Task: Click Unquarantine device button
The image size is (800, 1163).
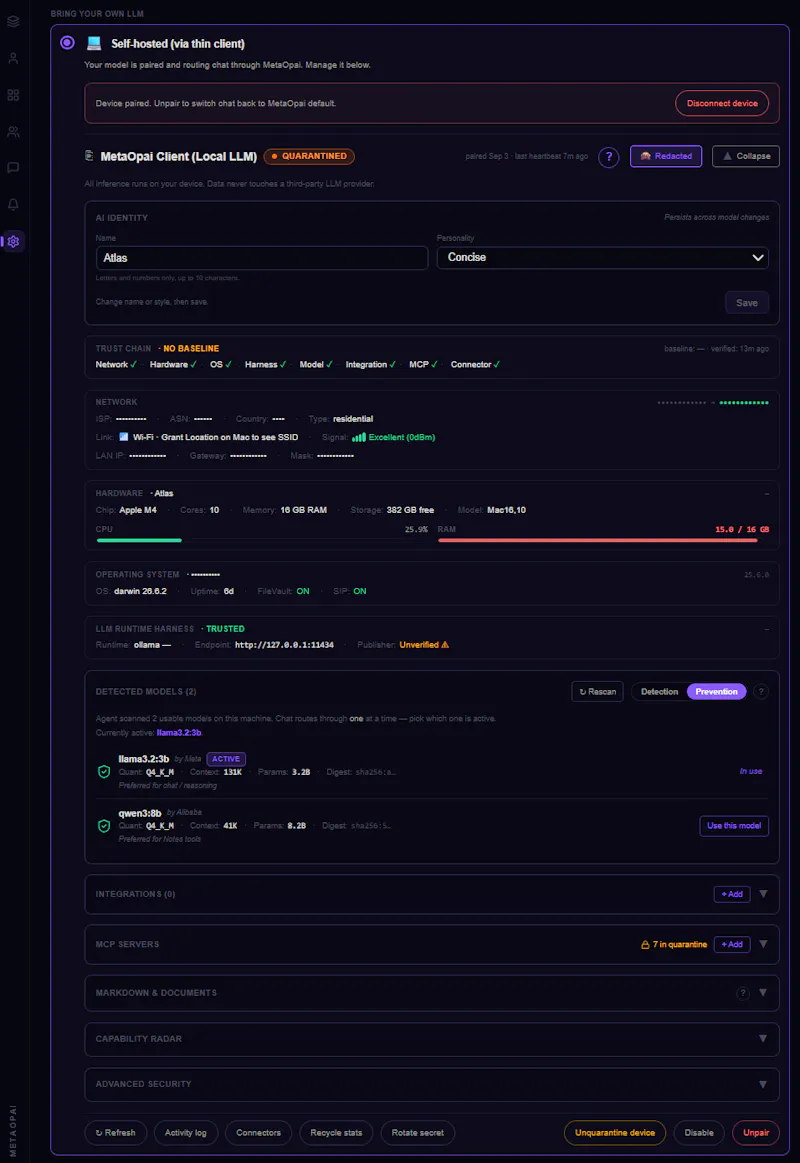Action: point(615,1133)
